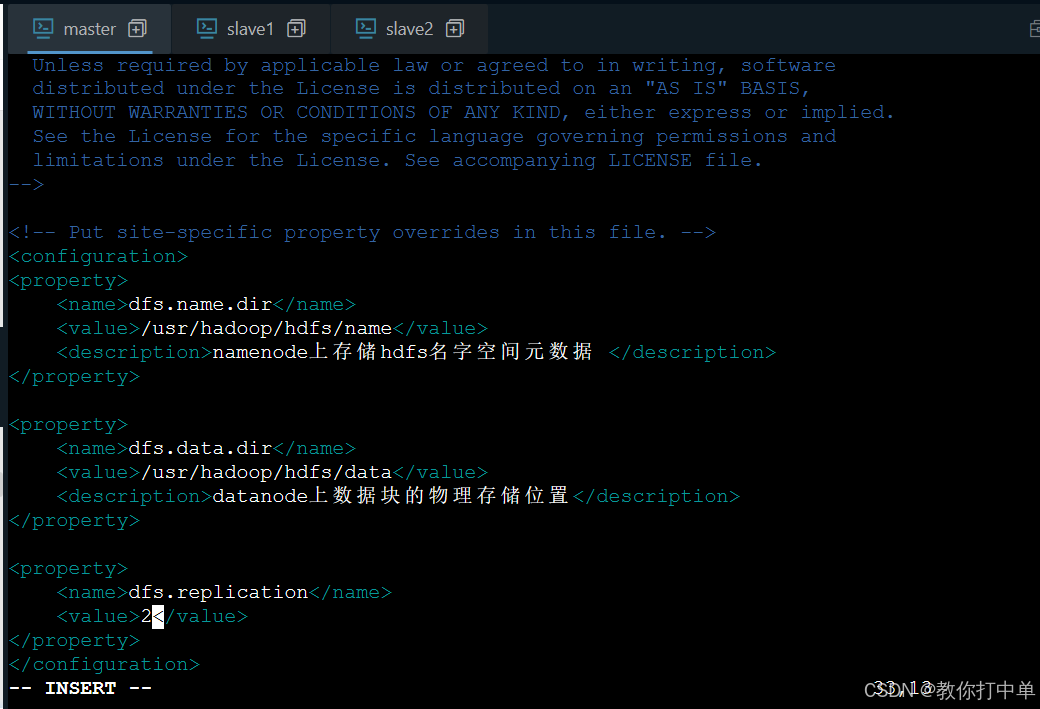Switch to the master terminal tab
This screenshot has width=1040, height=709.
pos(89,29)
